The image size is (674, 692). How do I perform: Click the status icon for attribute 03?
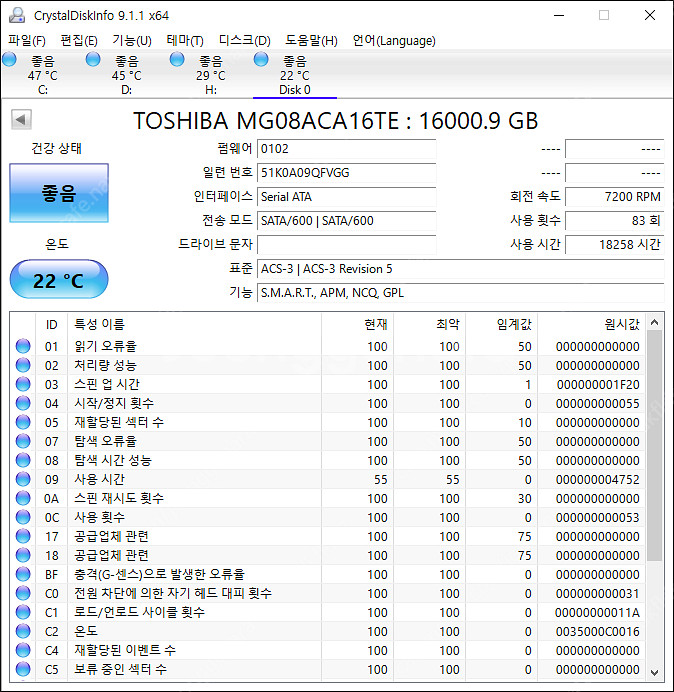(23, 384)
